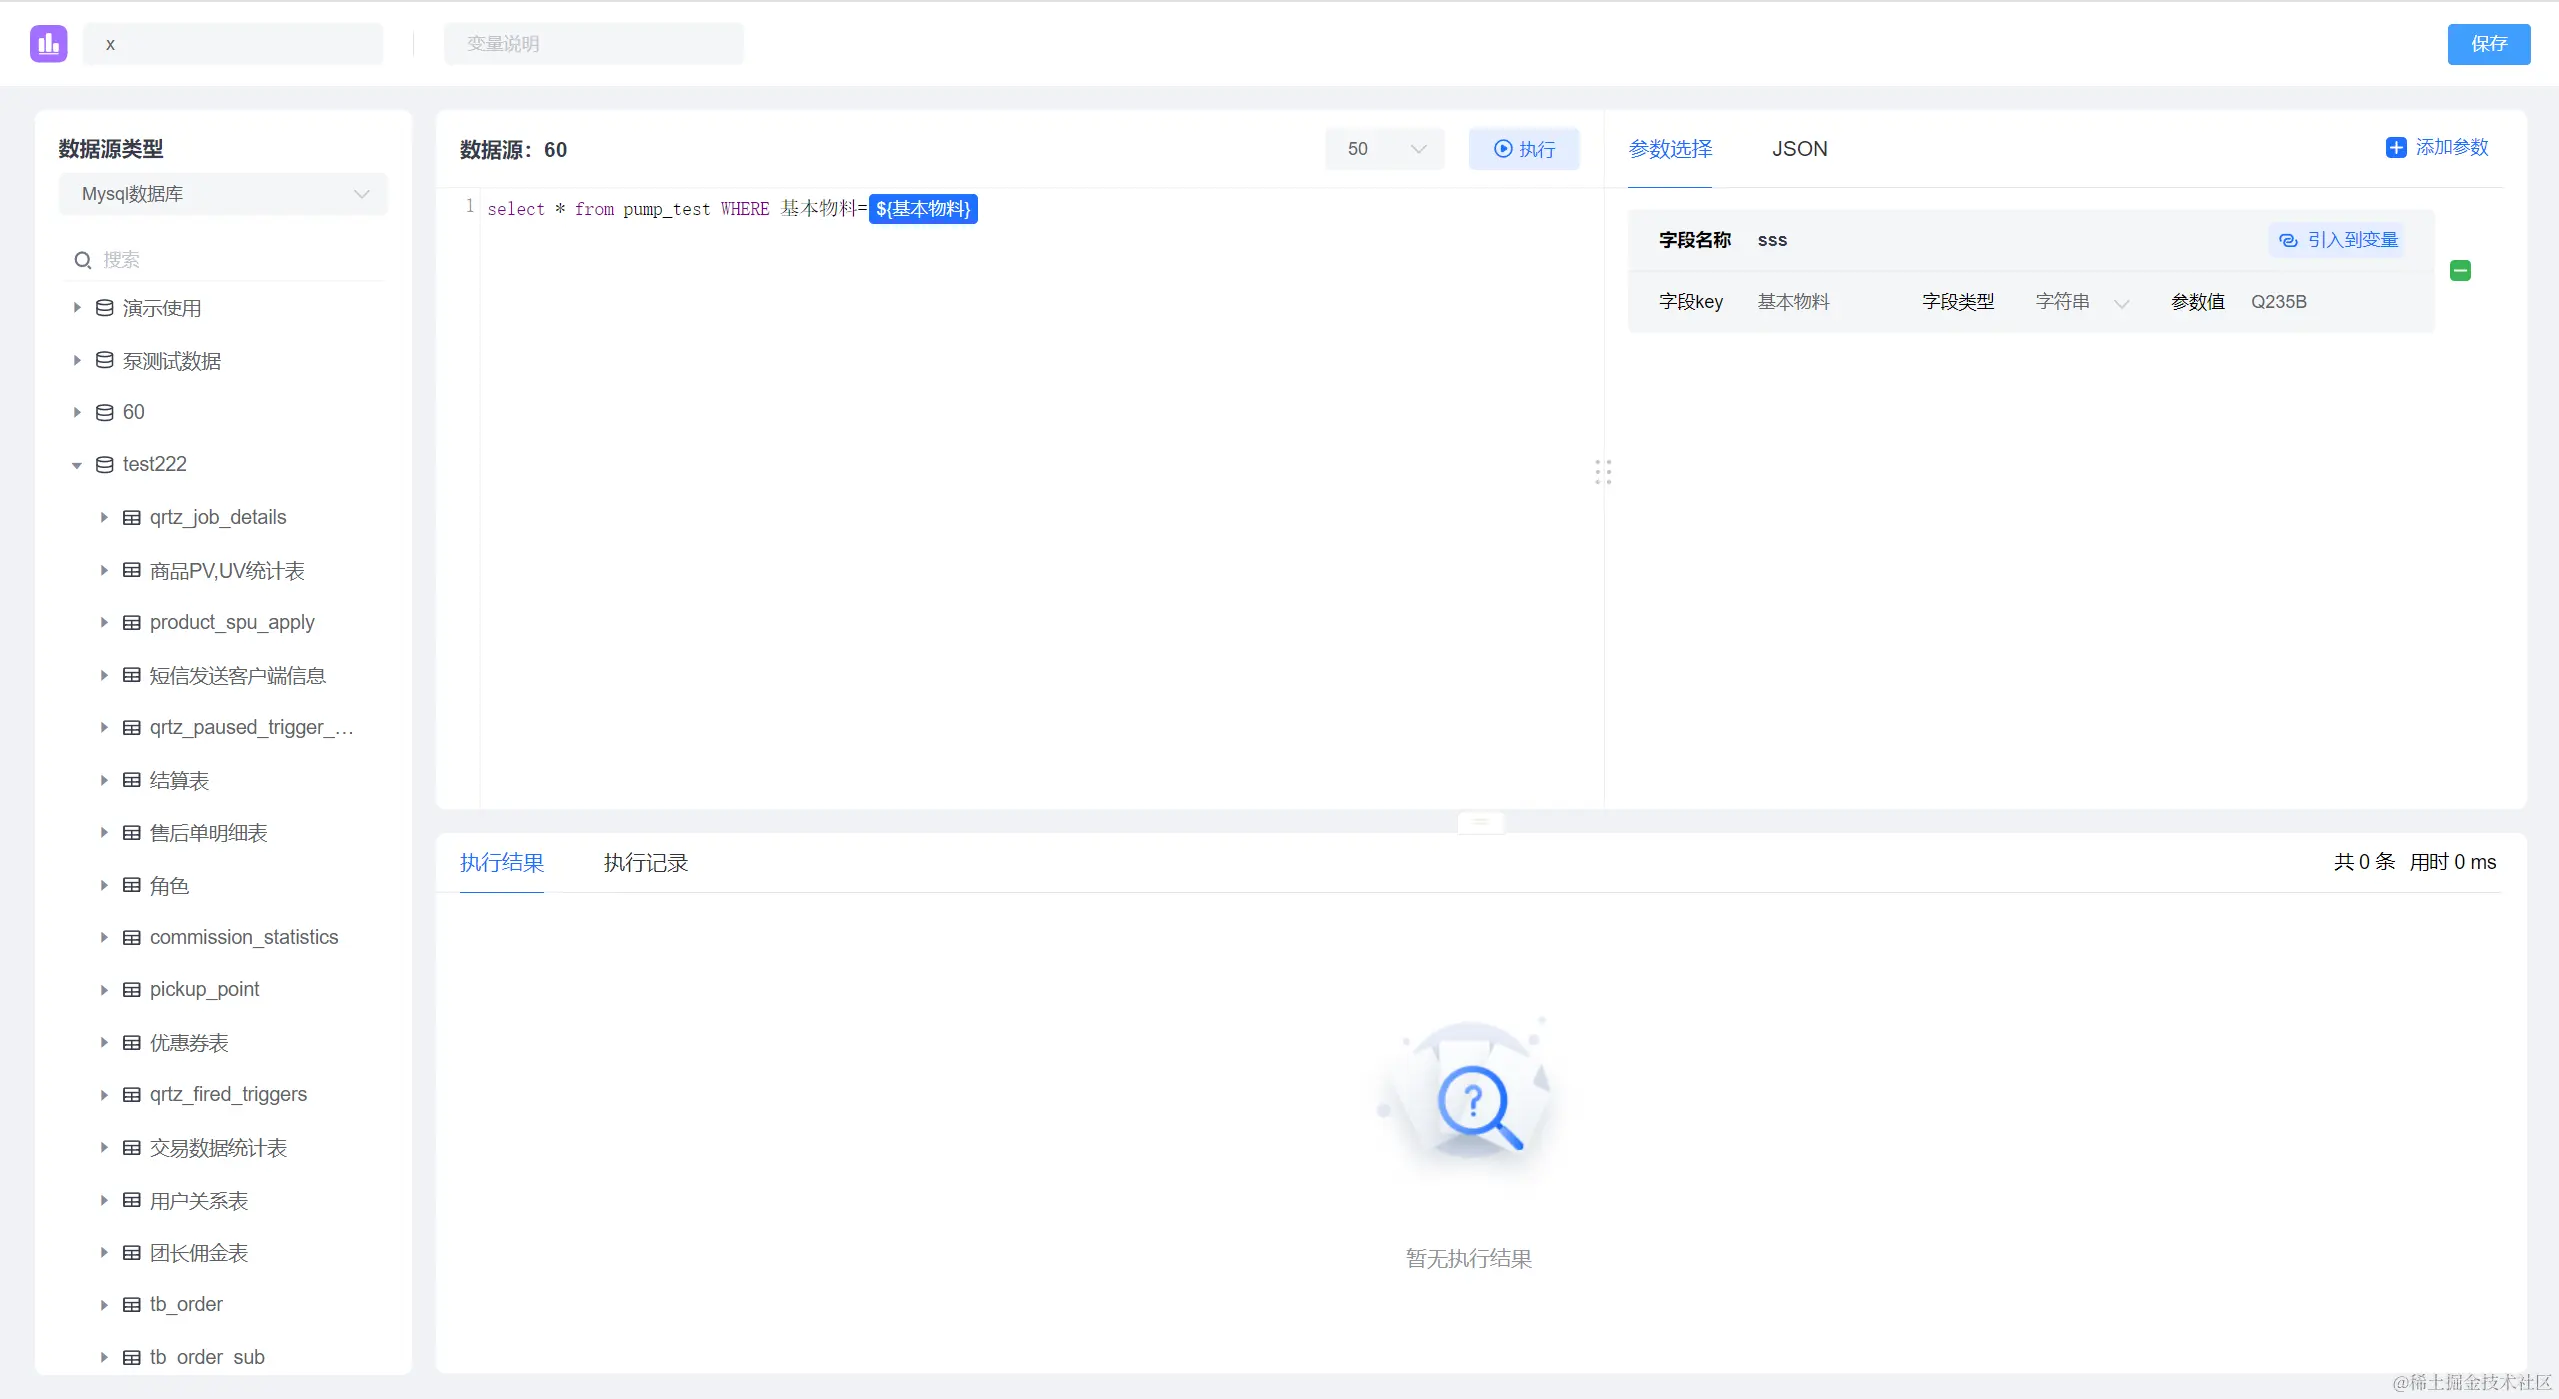The width and height of the screenshot is (2559, 1399).
Task: Open the 50 row limit dropdown
Action: tap(1384, 149)
